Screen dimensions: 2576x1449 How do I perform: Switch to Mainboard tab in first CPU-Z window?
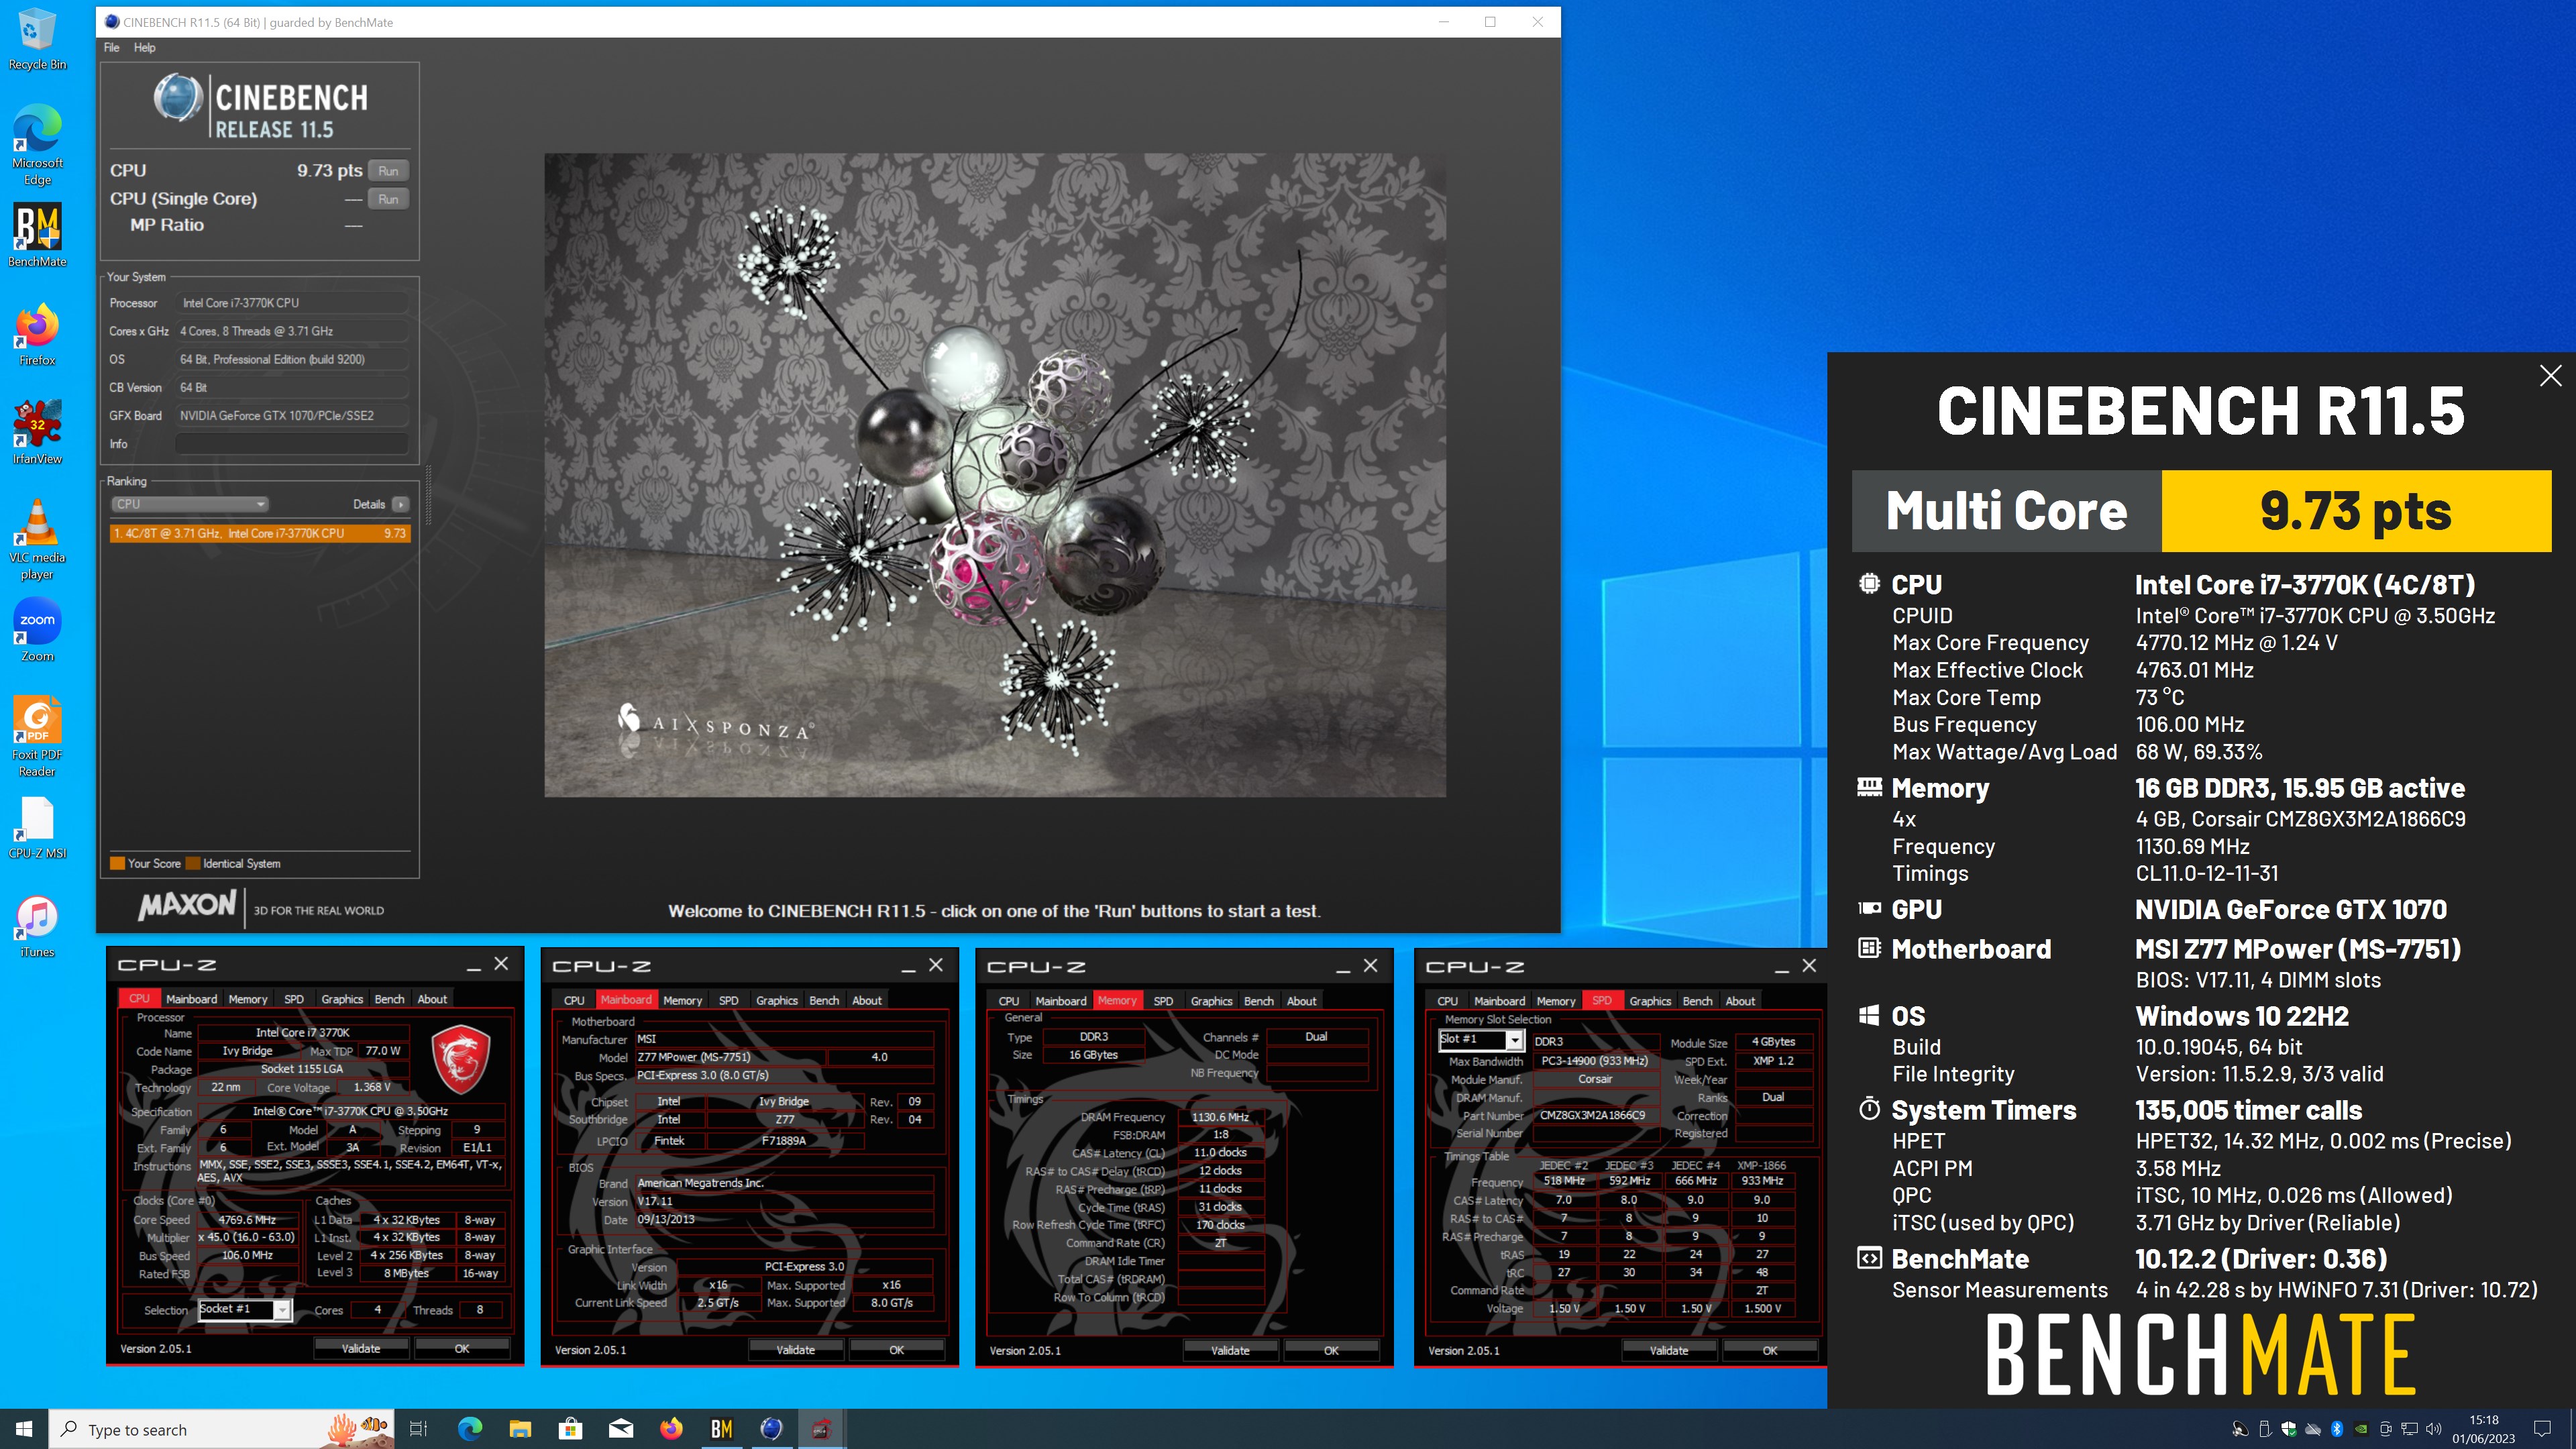tap(191, 999)
